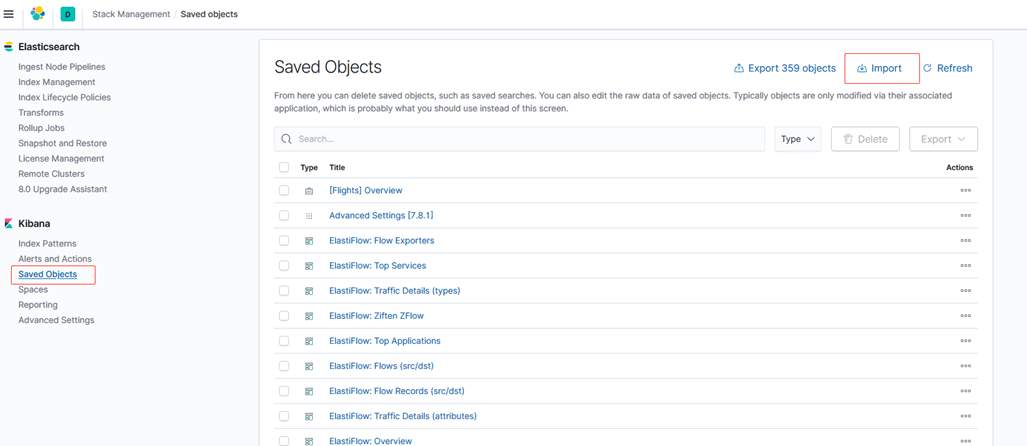Screen dimensions: 1027x446
Task: Click the type icon for ElastiFlow: Flows (src/dst)
Action: tap(309, 366)
